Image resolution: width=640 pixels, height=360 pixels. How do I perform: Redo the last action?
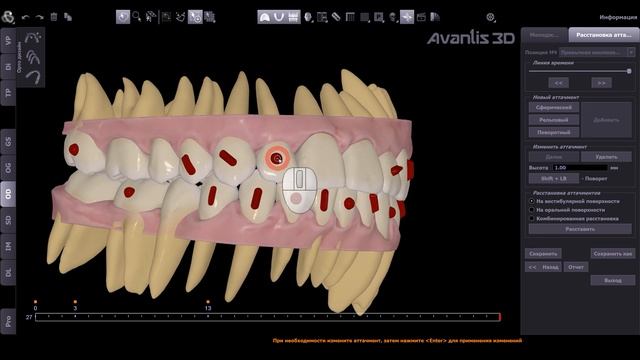(x=39, y=17)
